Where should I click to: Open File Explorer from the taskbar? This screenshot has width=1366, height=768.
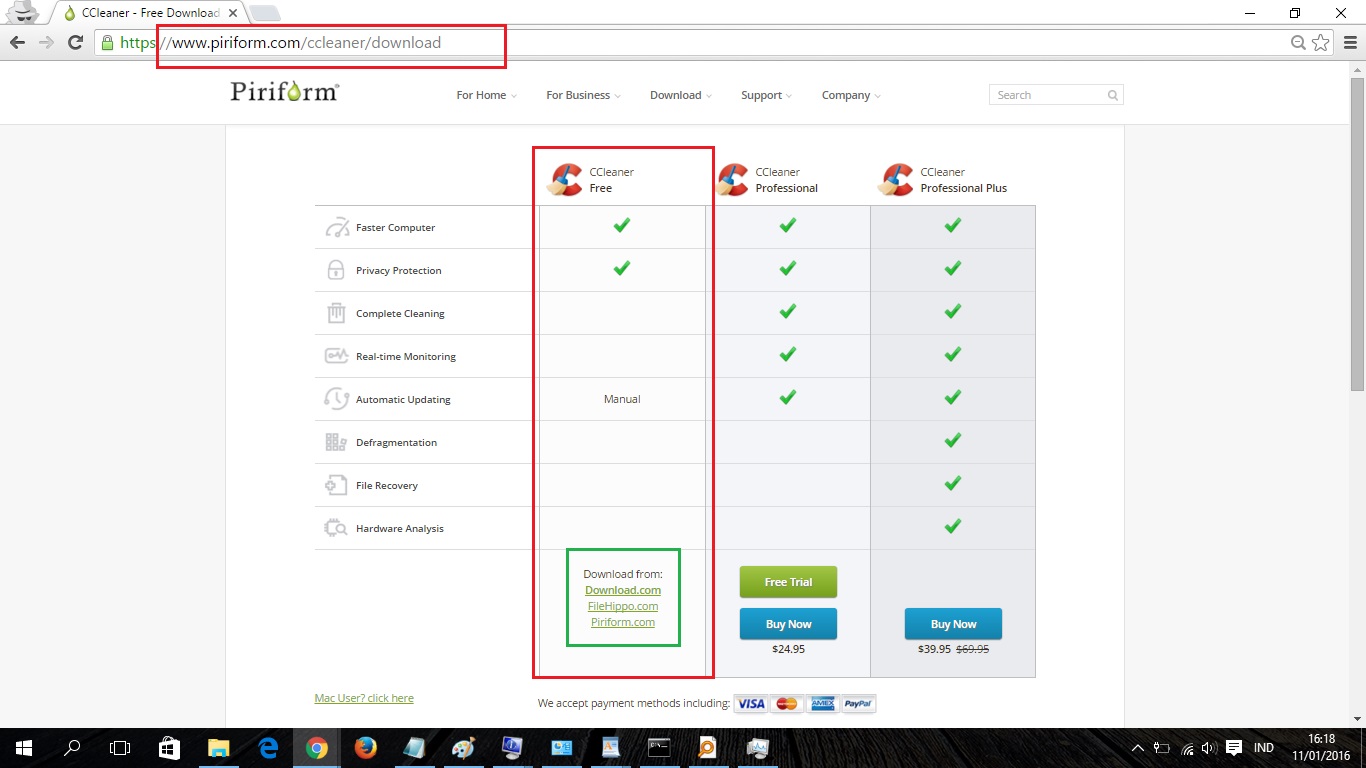click(x=218, y=748)
